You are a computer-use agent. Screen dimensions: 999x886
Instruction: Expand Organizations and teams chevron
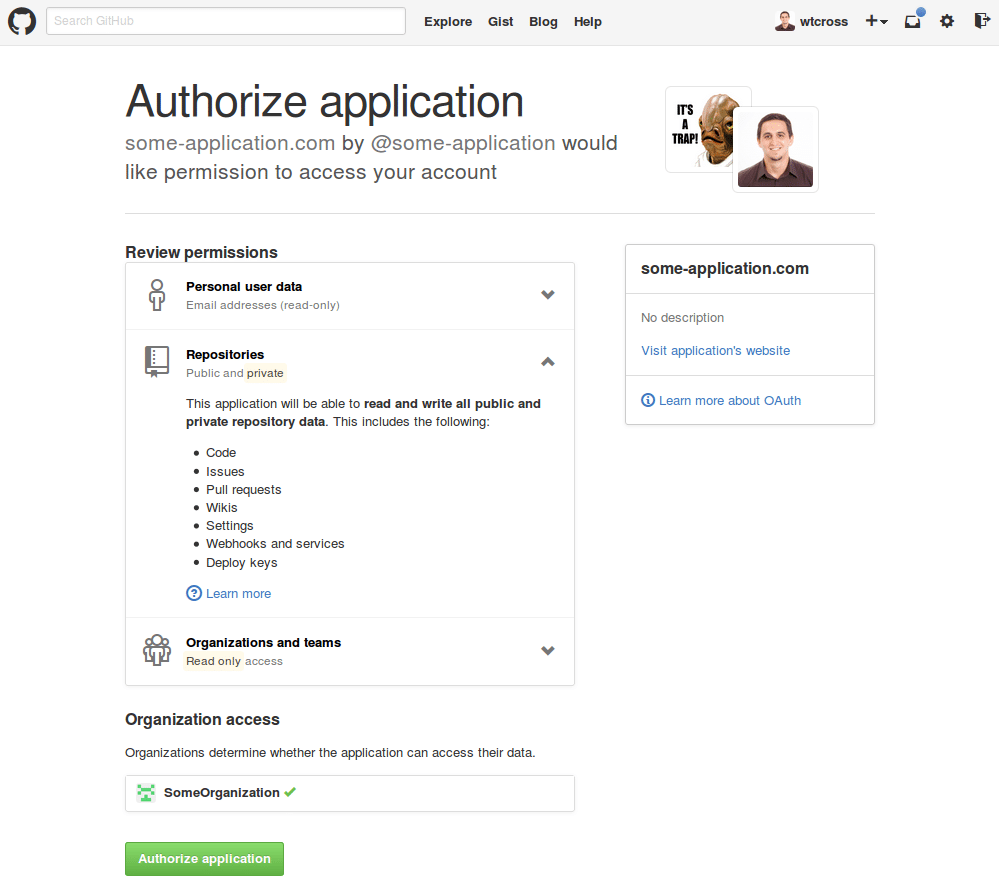(547, 650)
